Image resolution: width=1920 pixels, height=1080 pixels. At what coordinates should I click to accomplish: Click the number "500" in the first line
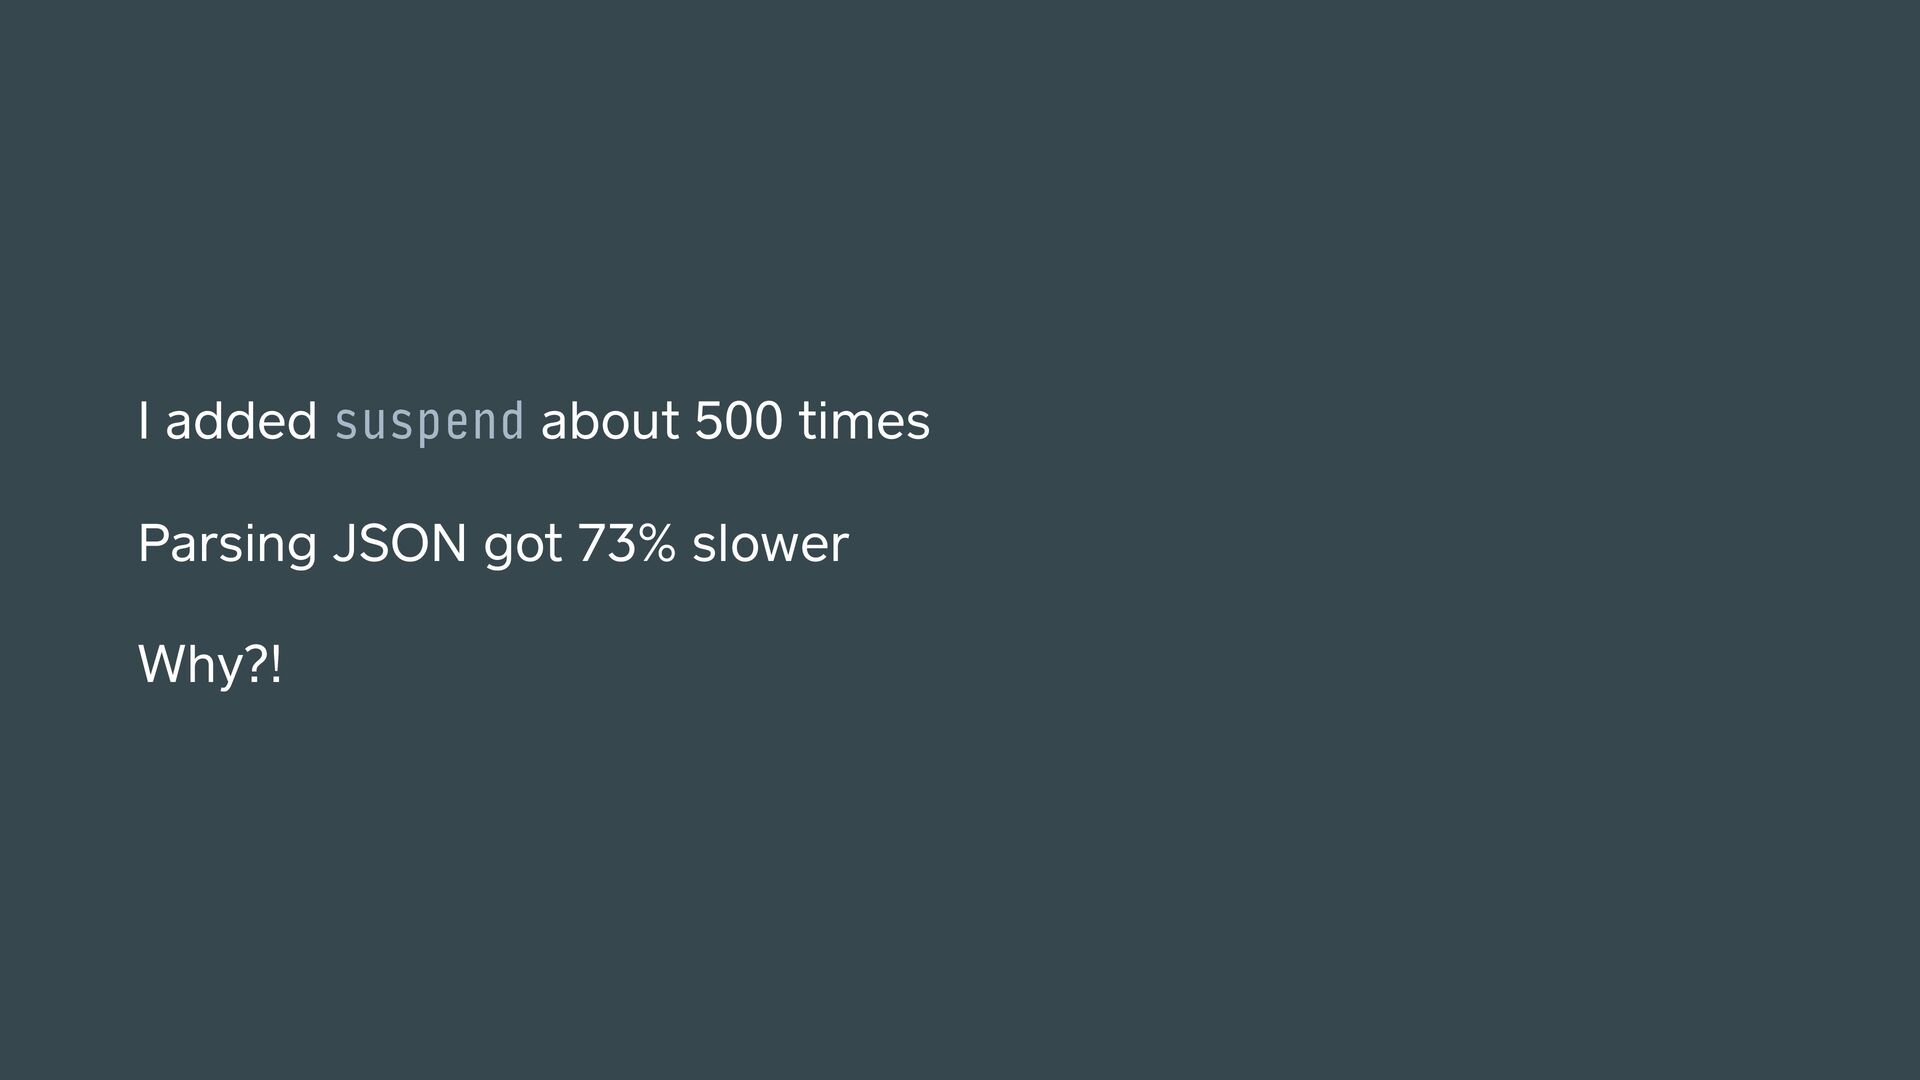point(738,421)
